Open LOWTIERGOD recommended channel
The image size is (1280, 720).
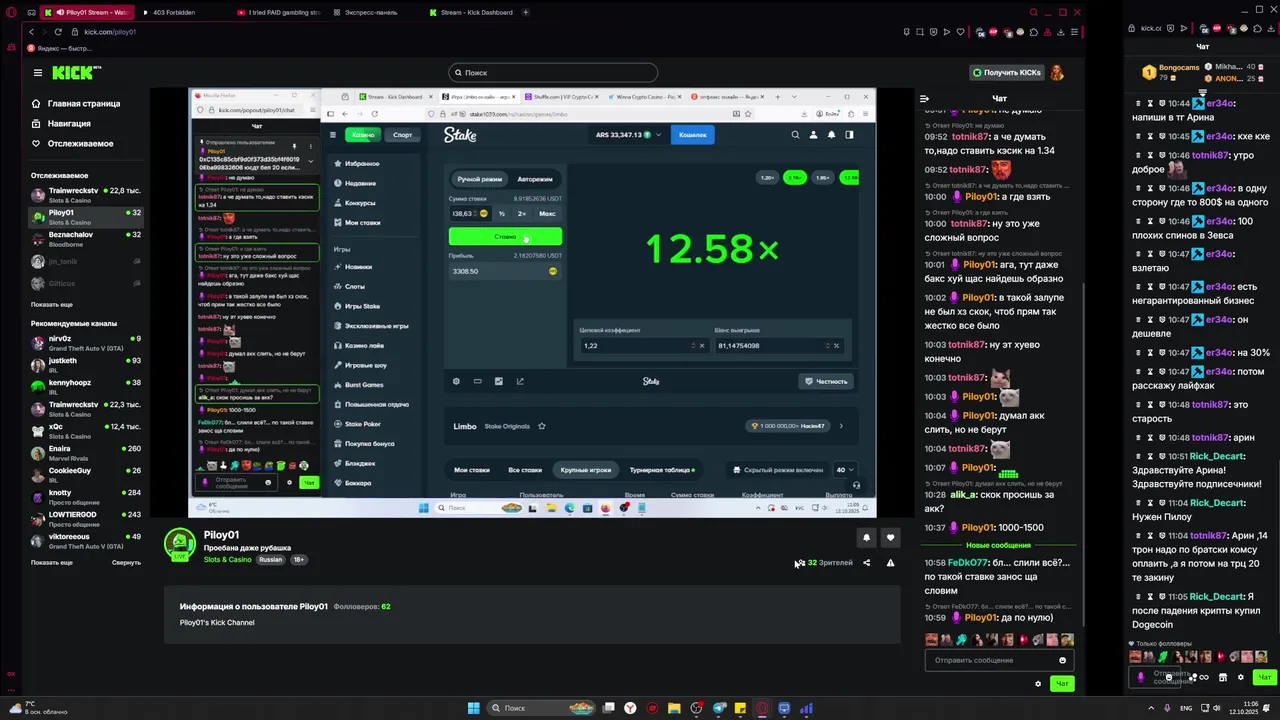pyautogui.click(x=86, y=517)
